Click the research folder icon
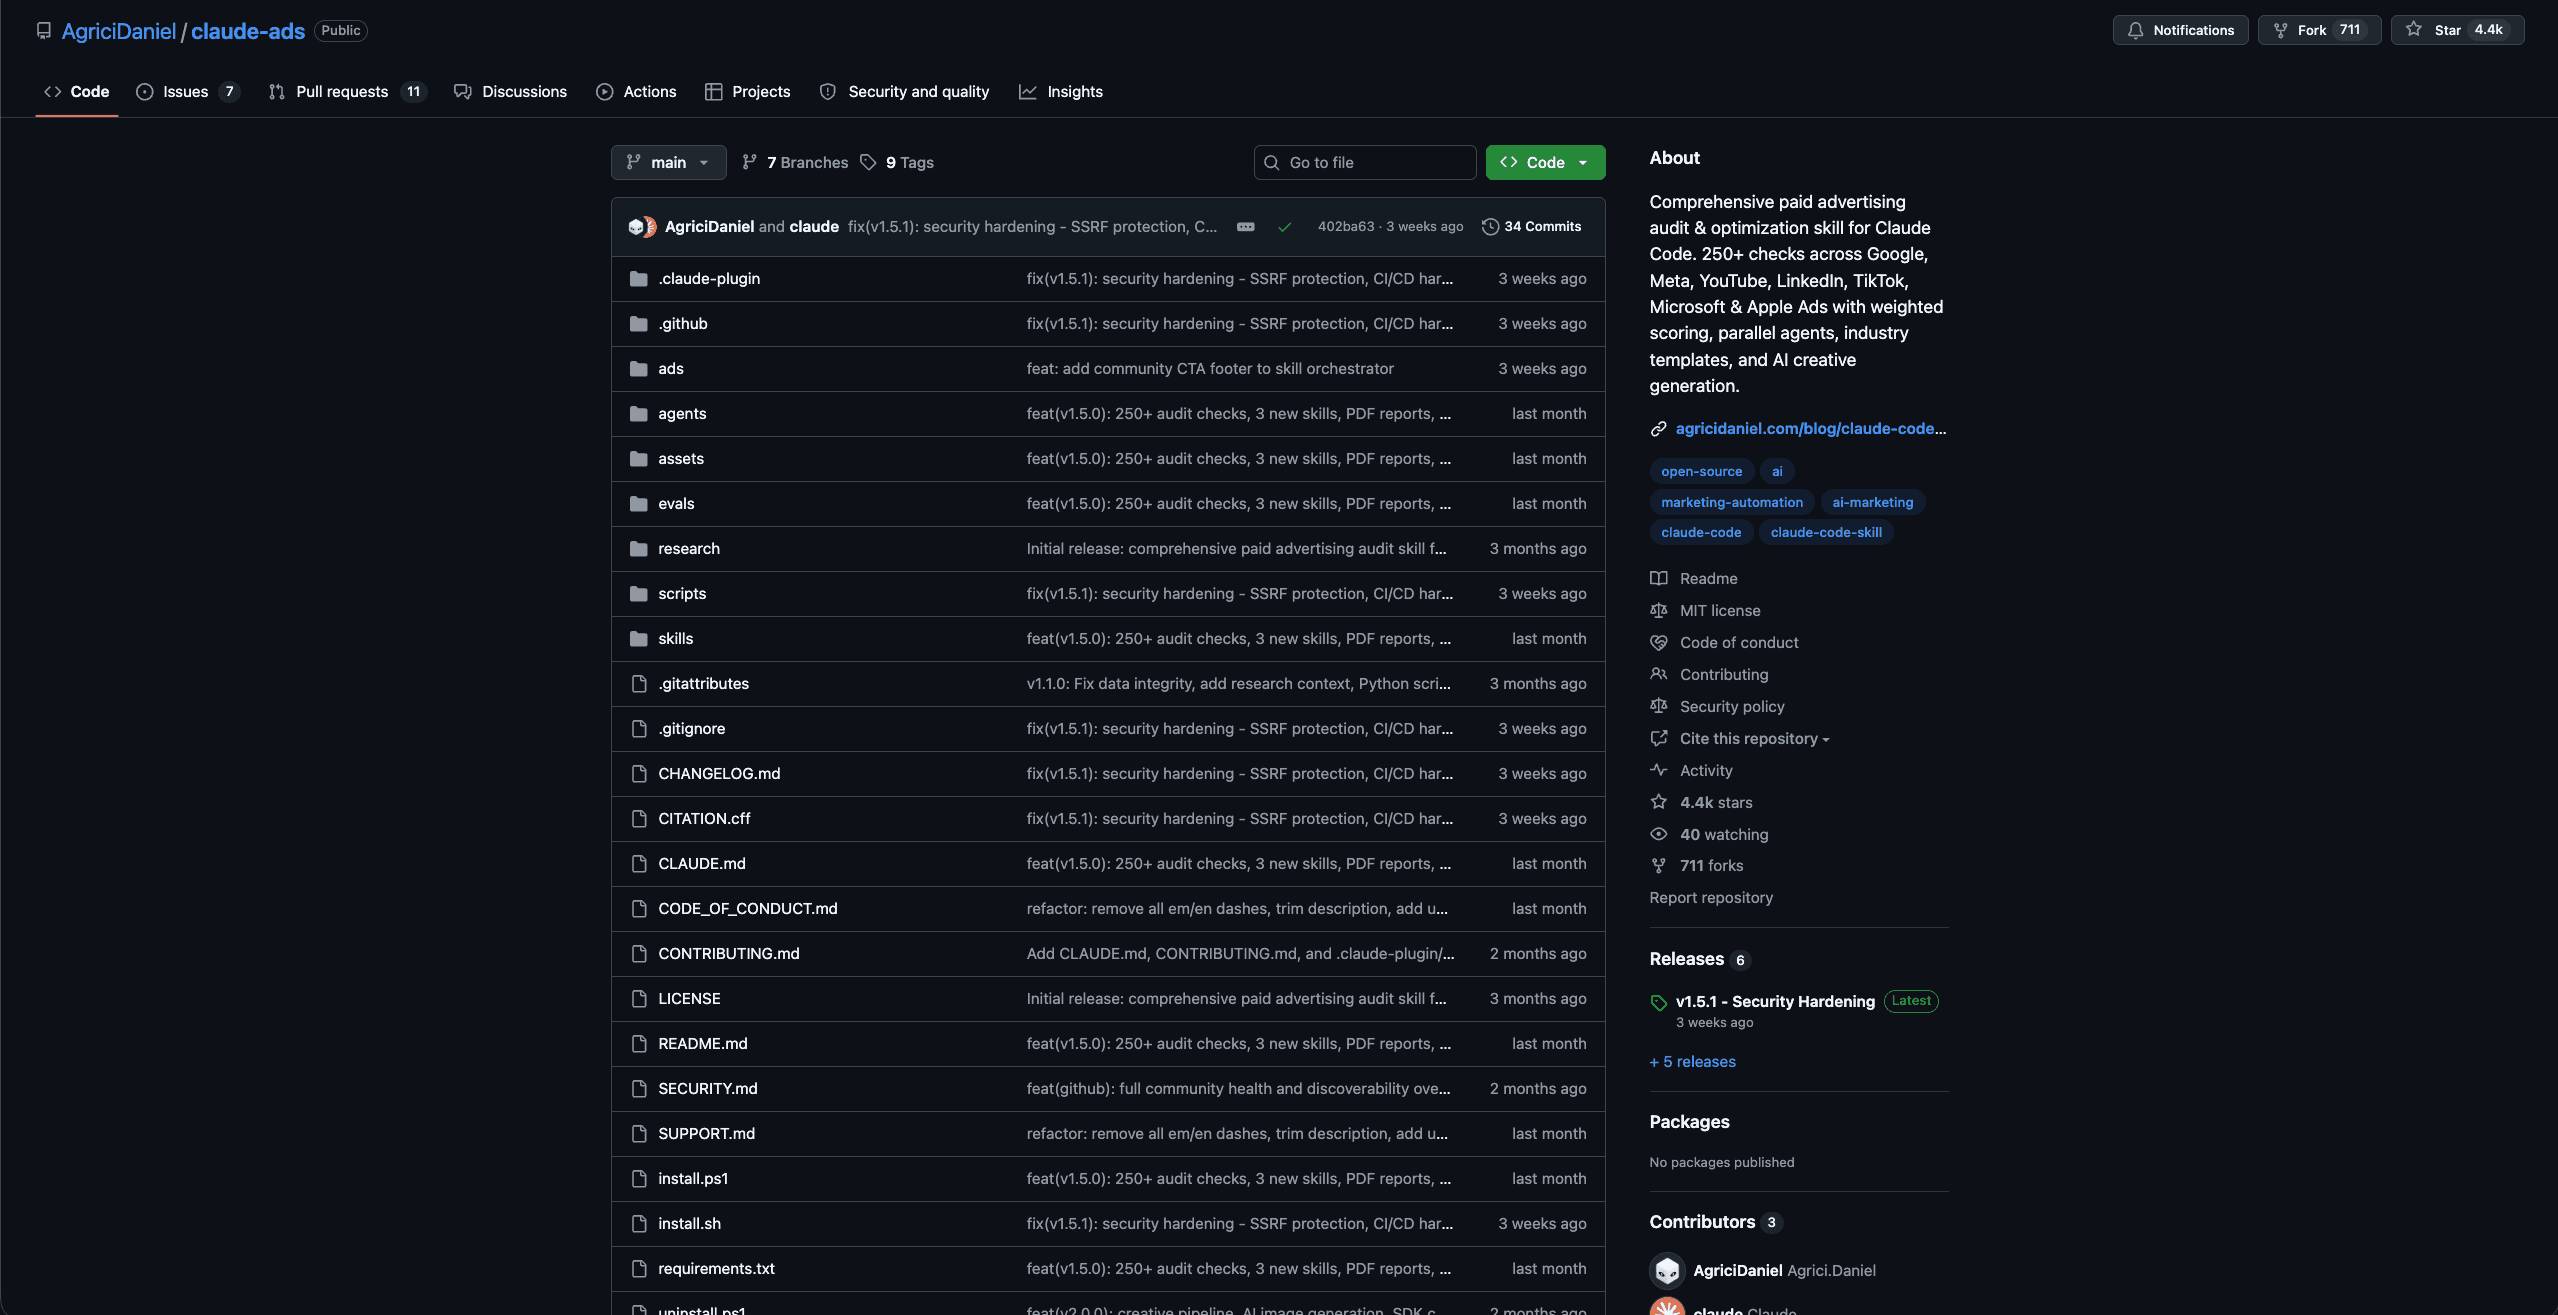This screenshot has width=2558, height=1315. click(638, 548)
